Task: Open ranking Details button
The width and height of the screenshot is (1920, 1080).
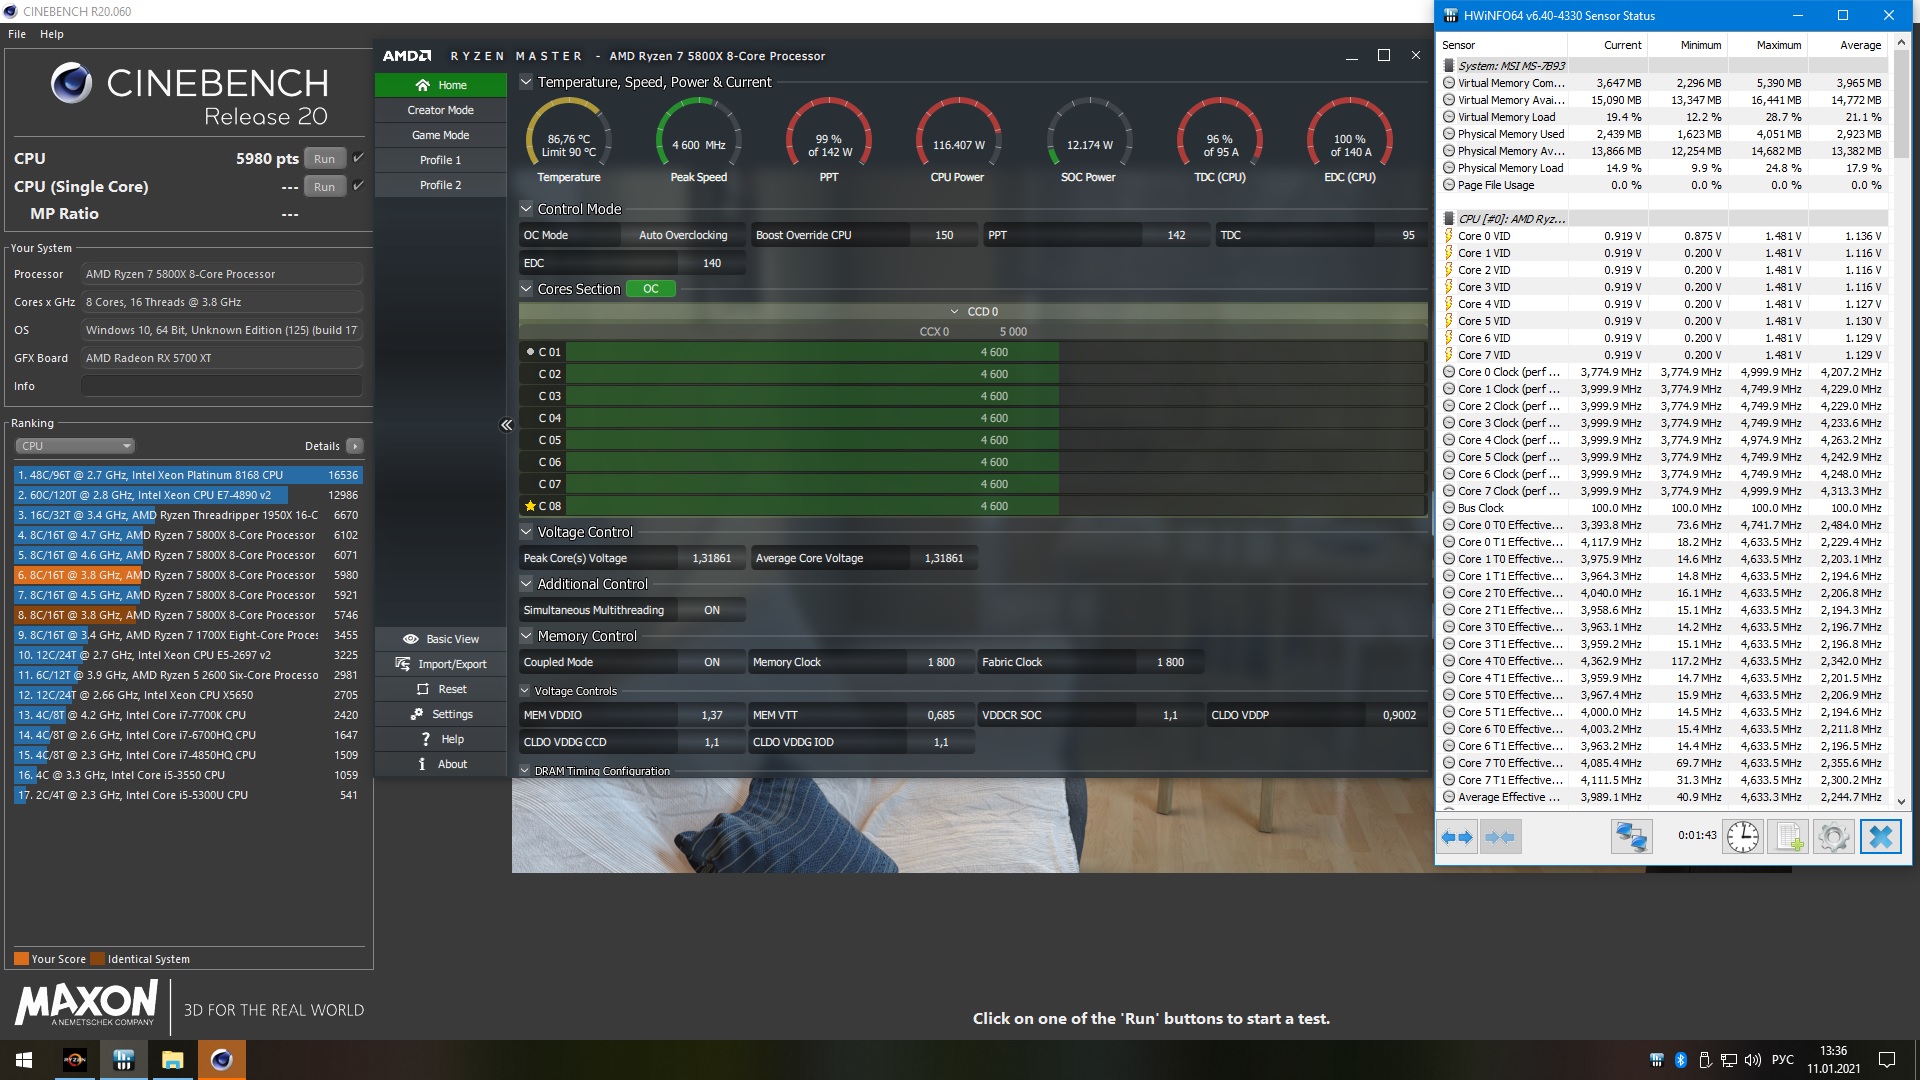Action: (x=355, y=446)
